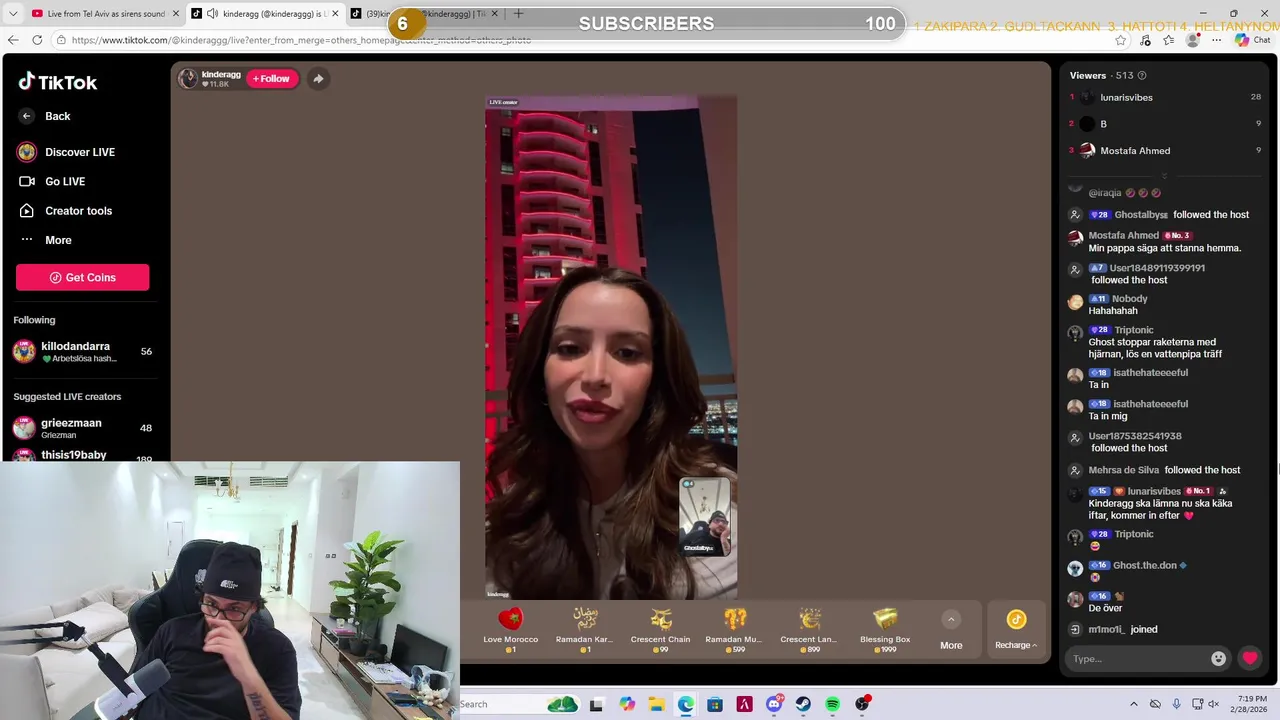
Task: Close the 'Live from Tel Aviv' tab
Action: coord(176,14)
